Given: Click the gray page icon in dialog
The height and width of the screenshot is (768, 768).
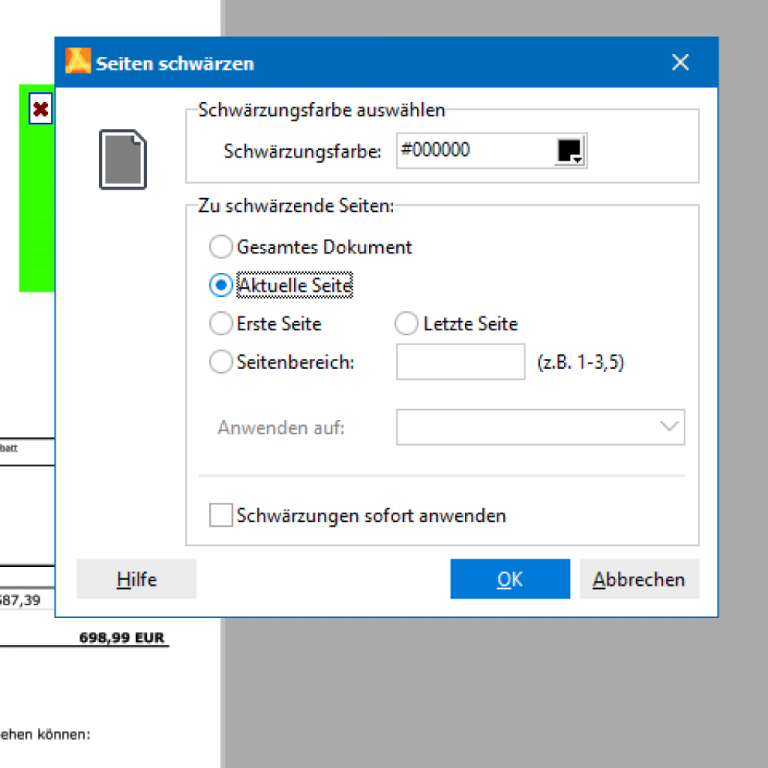Looking at the screenshot, I should click(x=122, y=159).
